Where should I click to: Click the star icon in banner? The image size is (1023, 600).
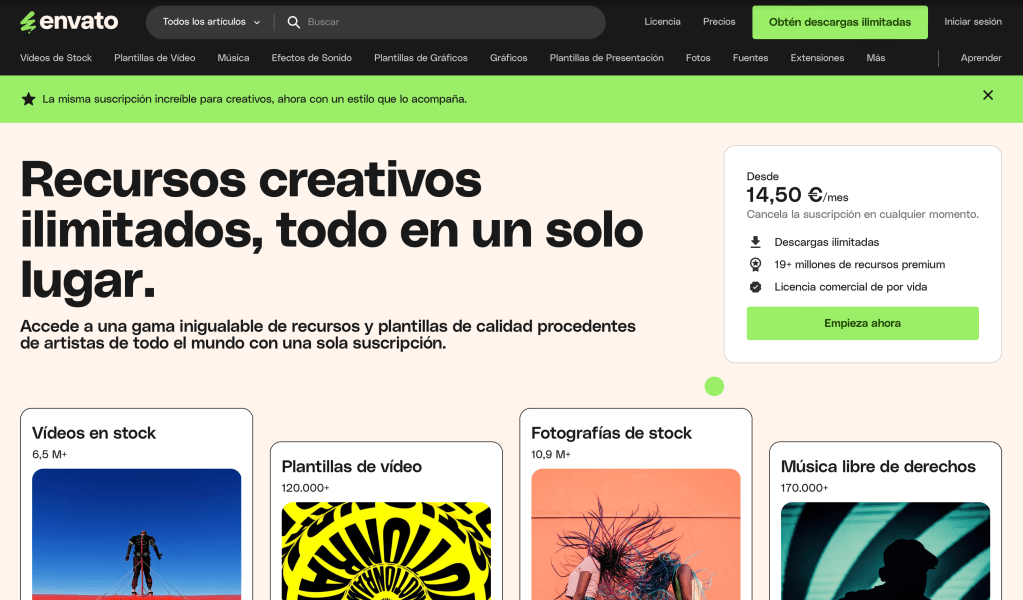(x=28, y=99)
